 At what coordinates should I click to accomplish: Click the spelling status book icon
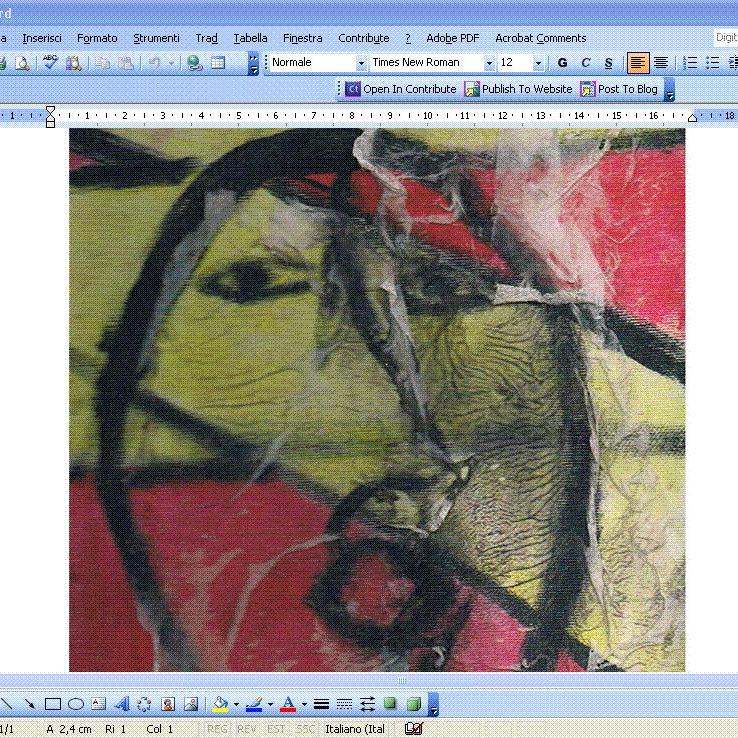(x=413, y=729)
